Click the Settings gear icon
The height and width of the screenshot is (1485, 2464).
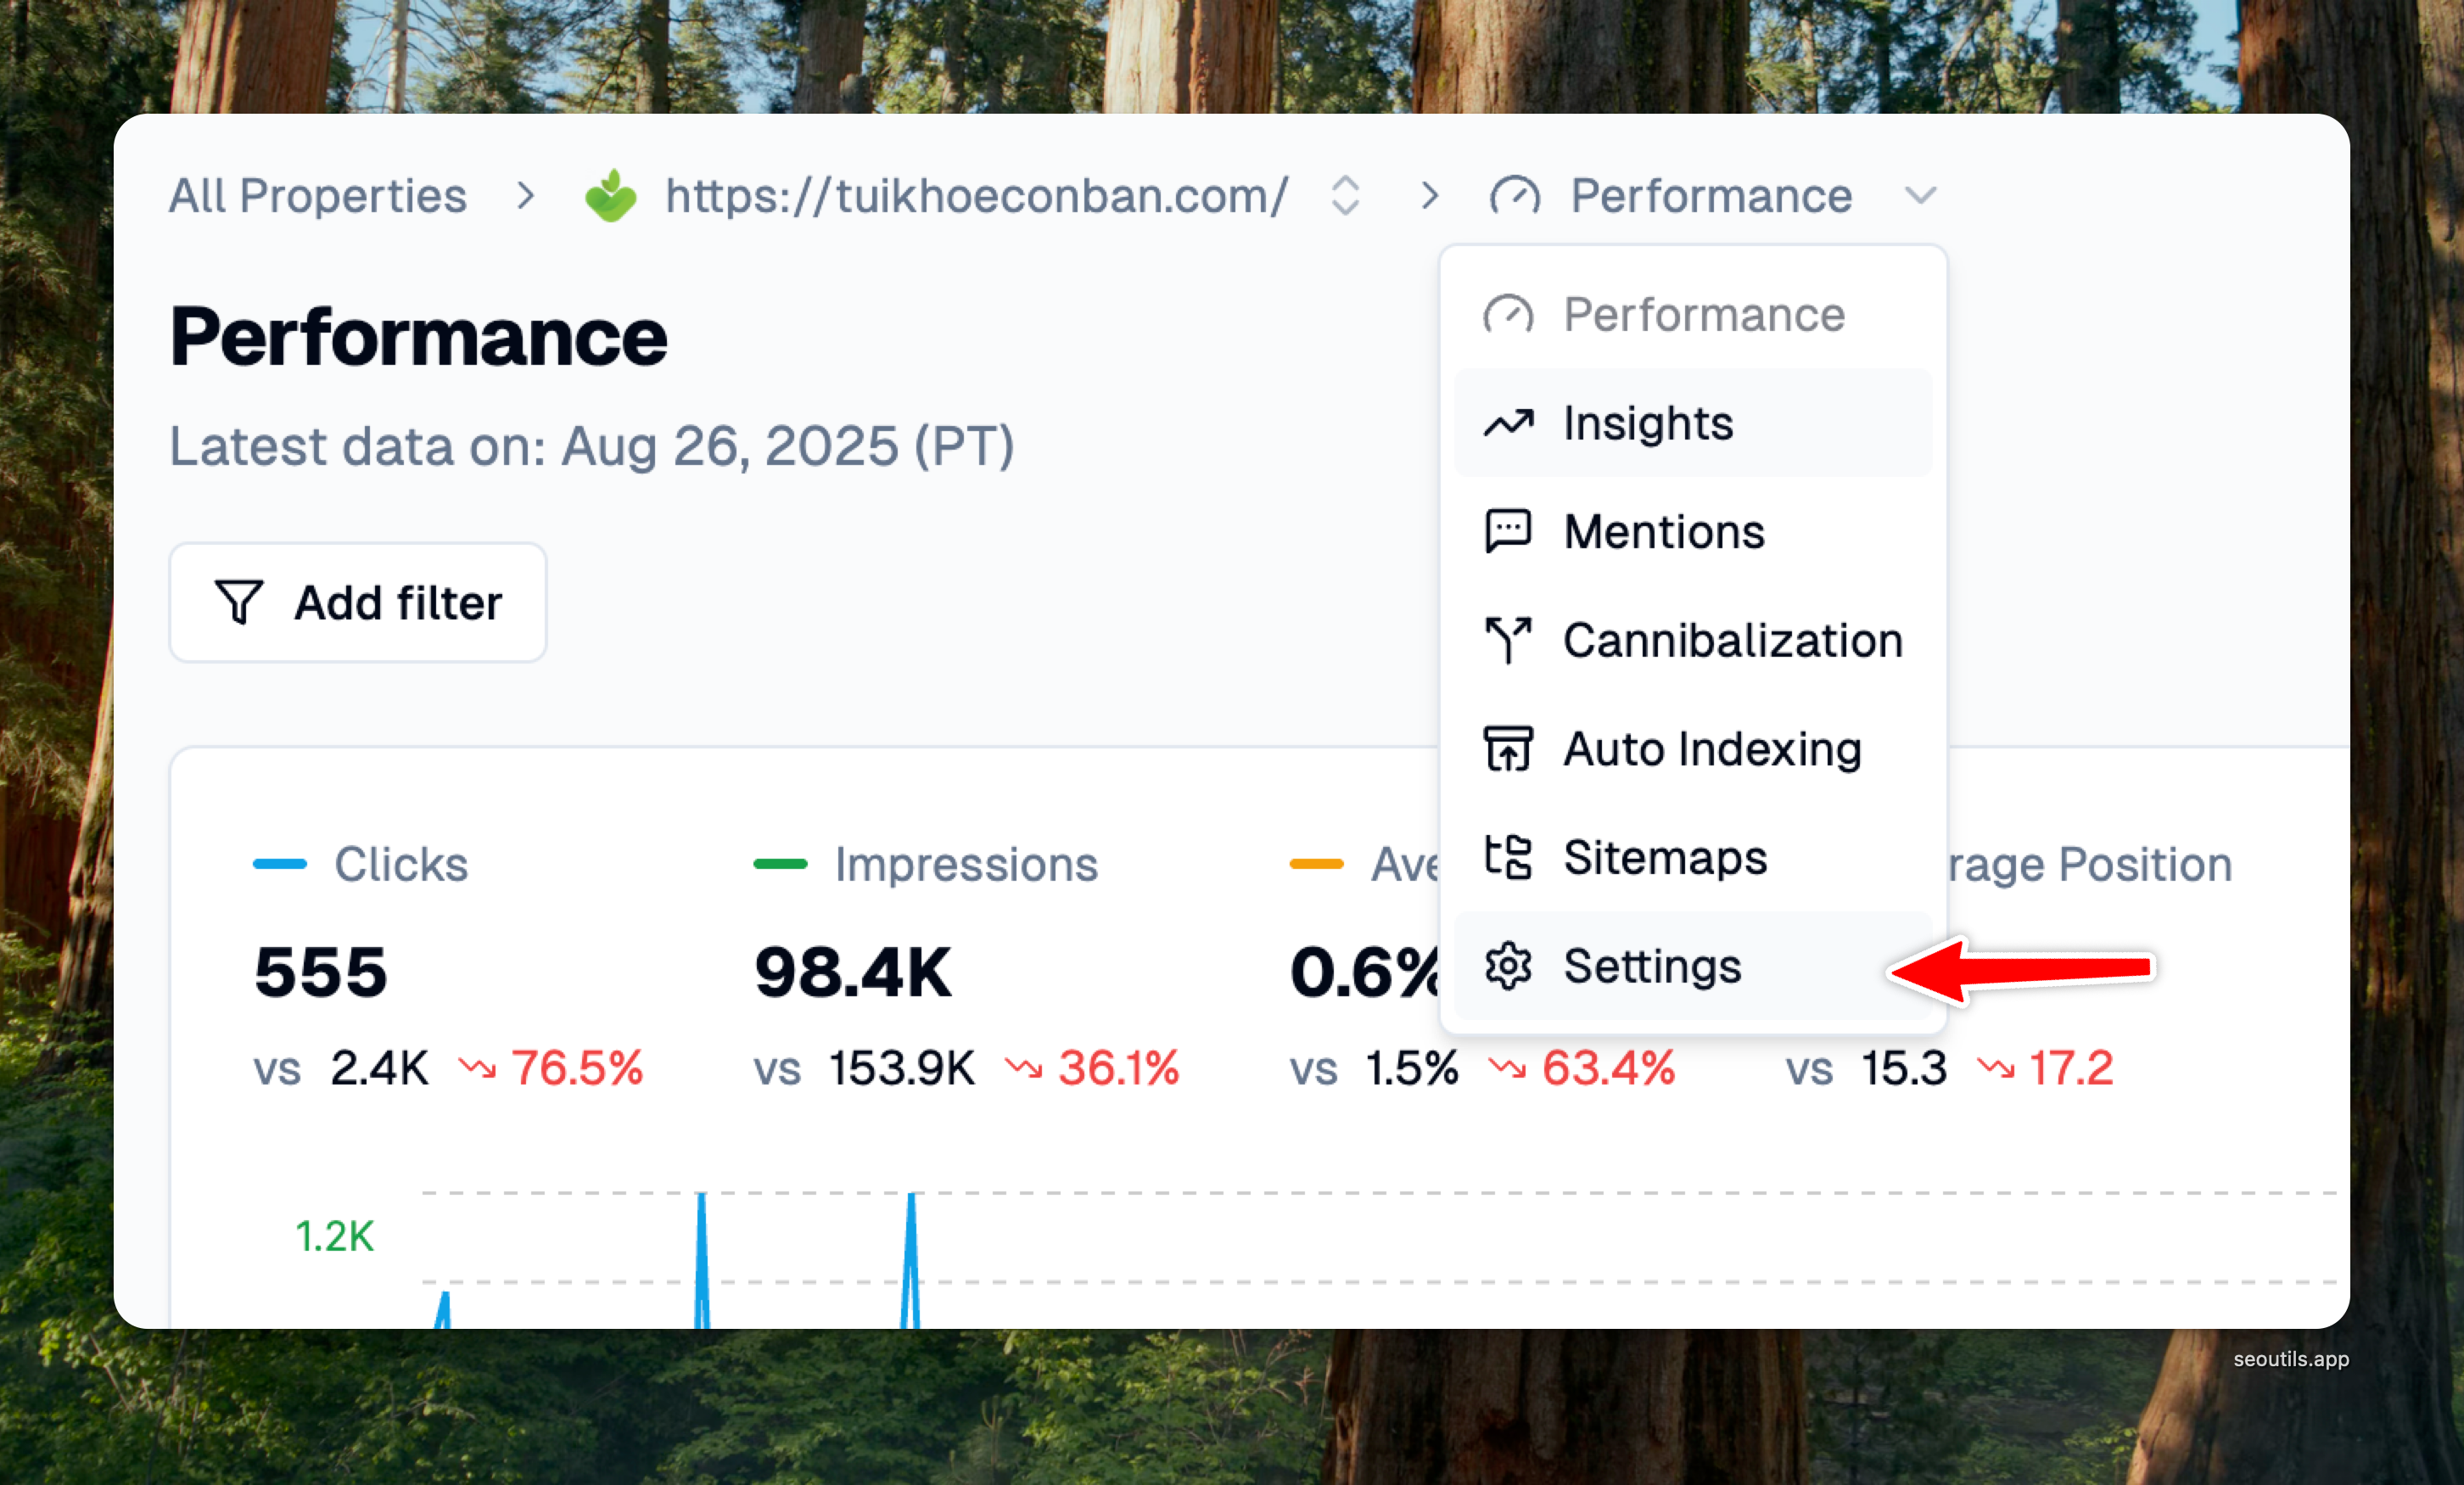1508,966
